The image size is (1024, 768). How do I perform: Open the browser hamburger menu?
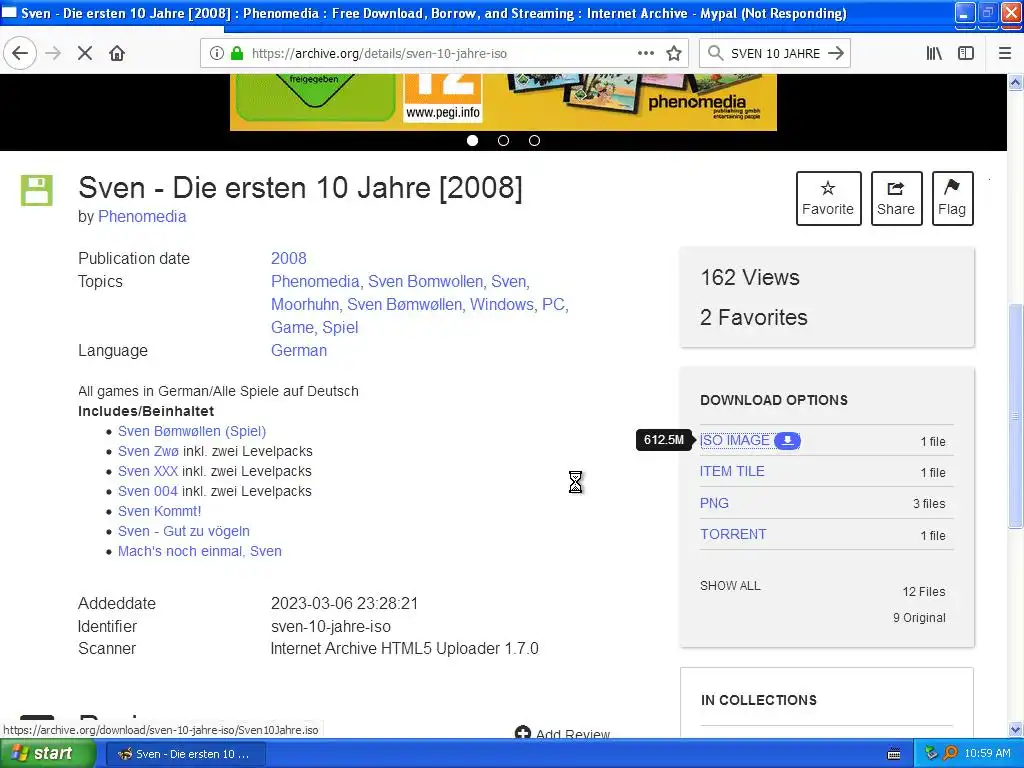[x=1005, y=54]
